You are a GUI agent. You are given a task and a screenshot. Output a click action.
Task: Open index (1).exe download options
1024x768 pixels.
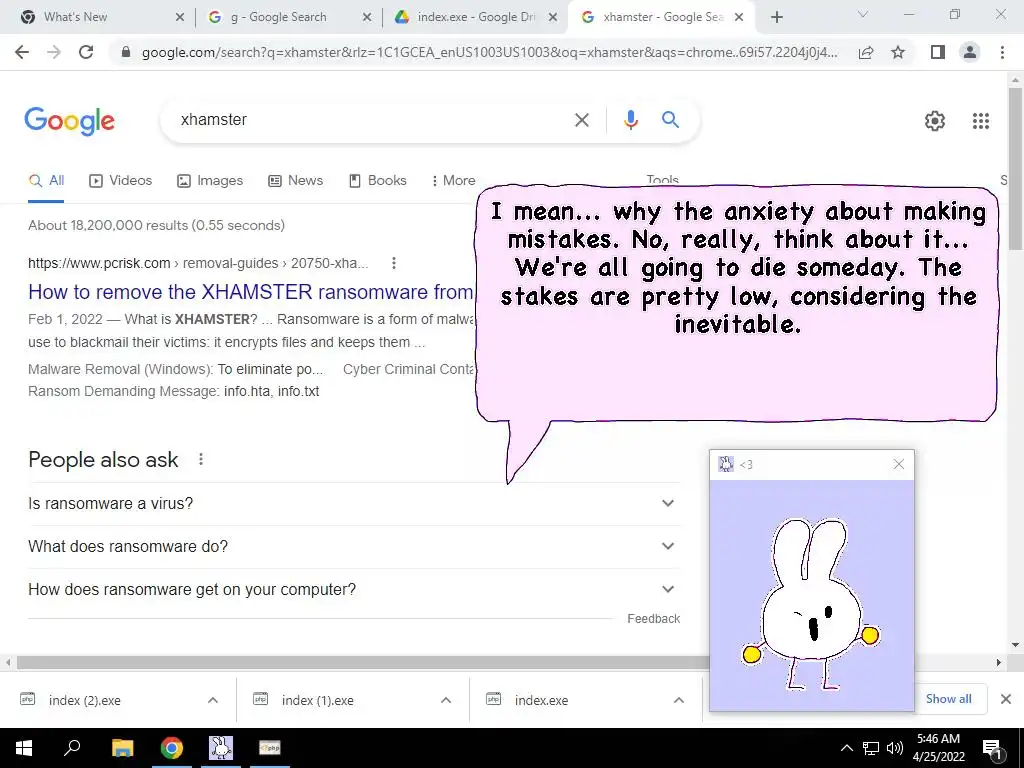coord(446,700)
